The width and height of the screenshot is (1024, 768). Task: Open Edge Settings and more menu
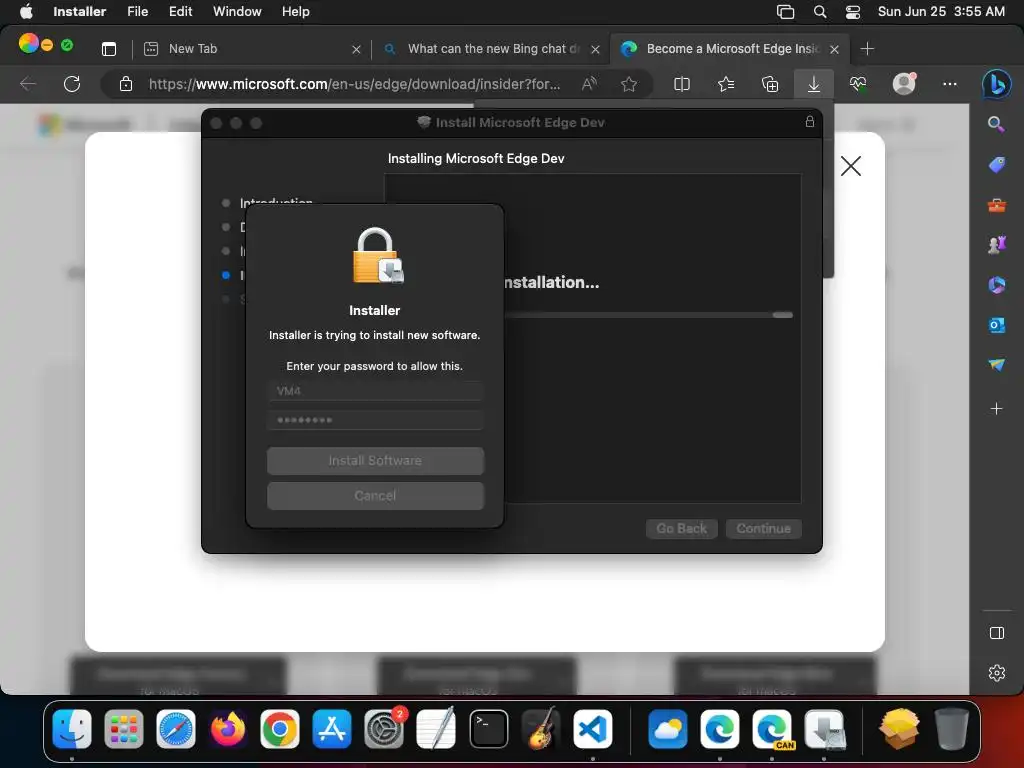[950, 84]
